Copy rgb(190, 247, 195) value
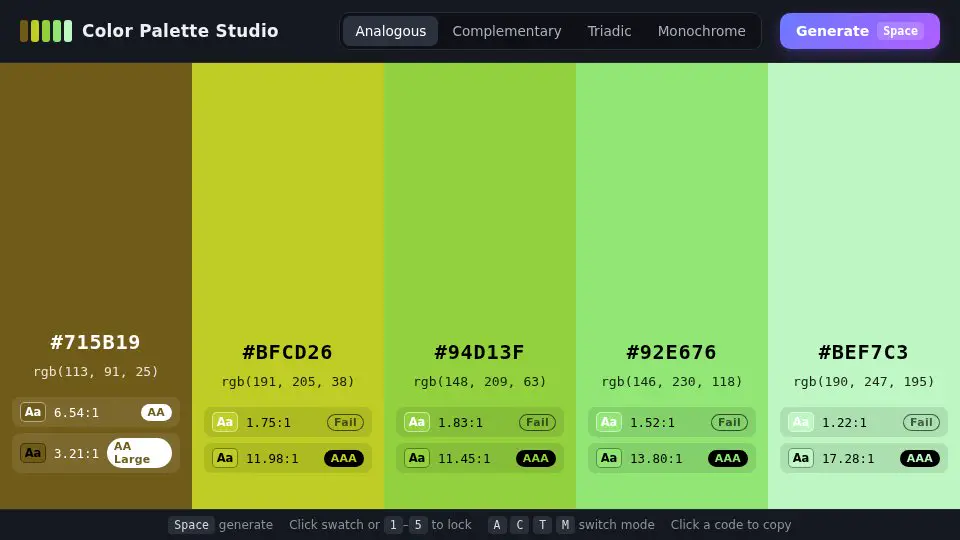Viewport: 960px width, 540px height. 864,381
